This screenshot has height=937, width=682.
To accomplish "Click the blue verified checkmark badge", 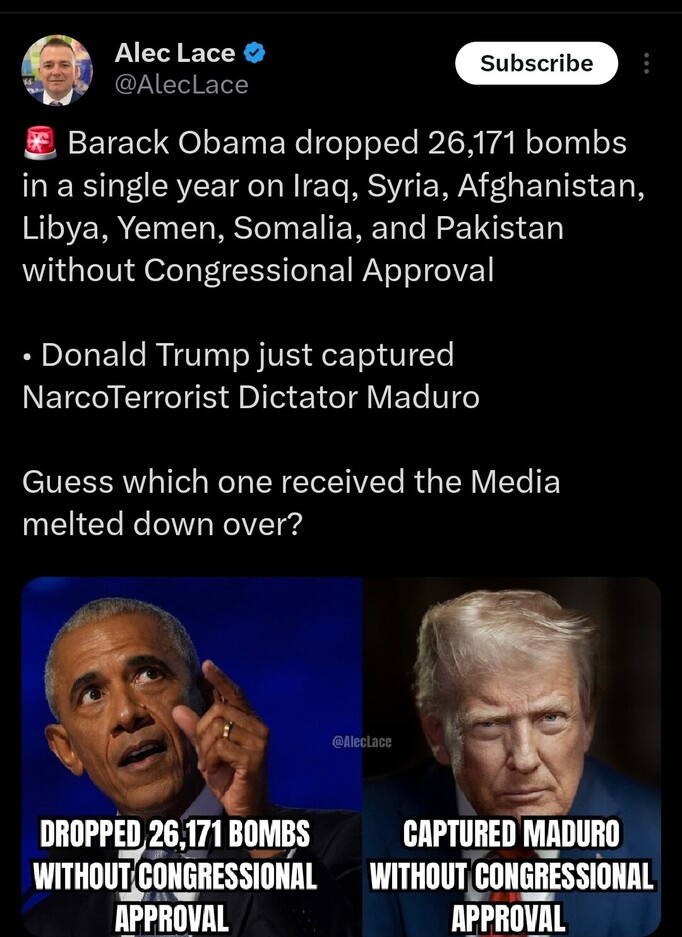I will (x=254, y=53).
